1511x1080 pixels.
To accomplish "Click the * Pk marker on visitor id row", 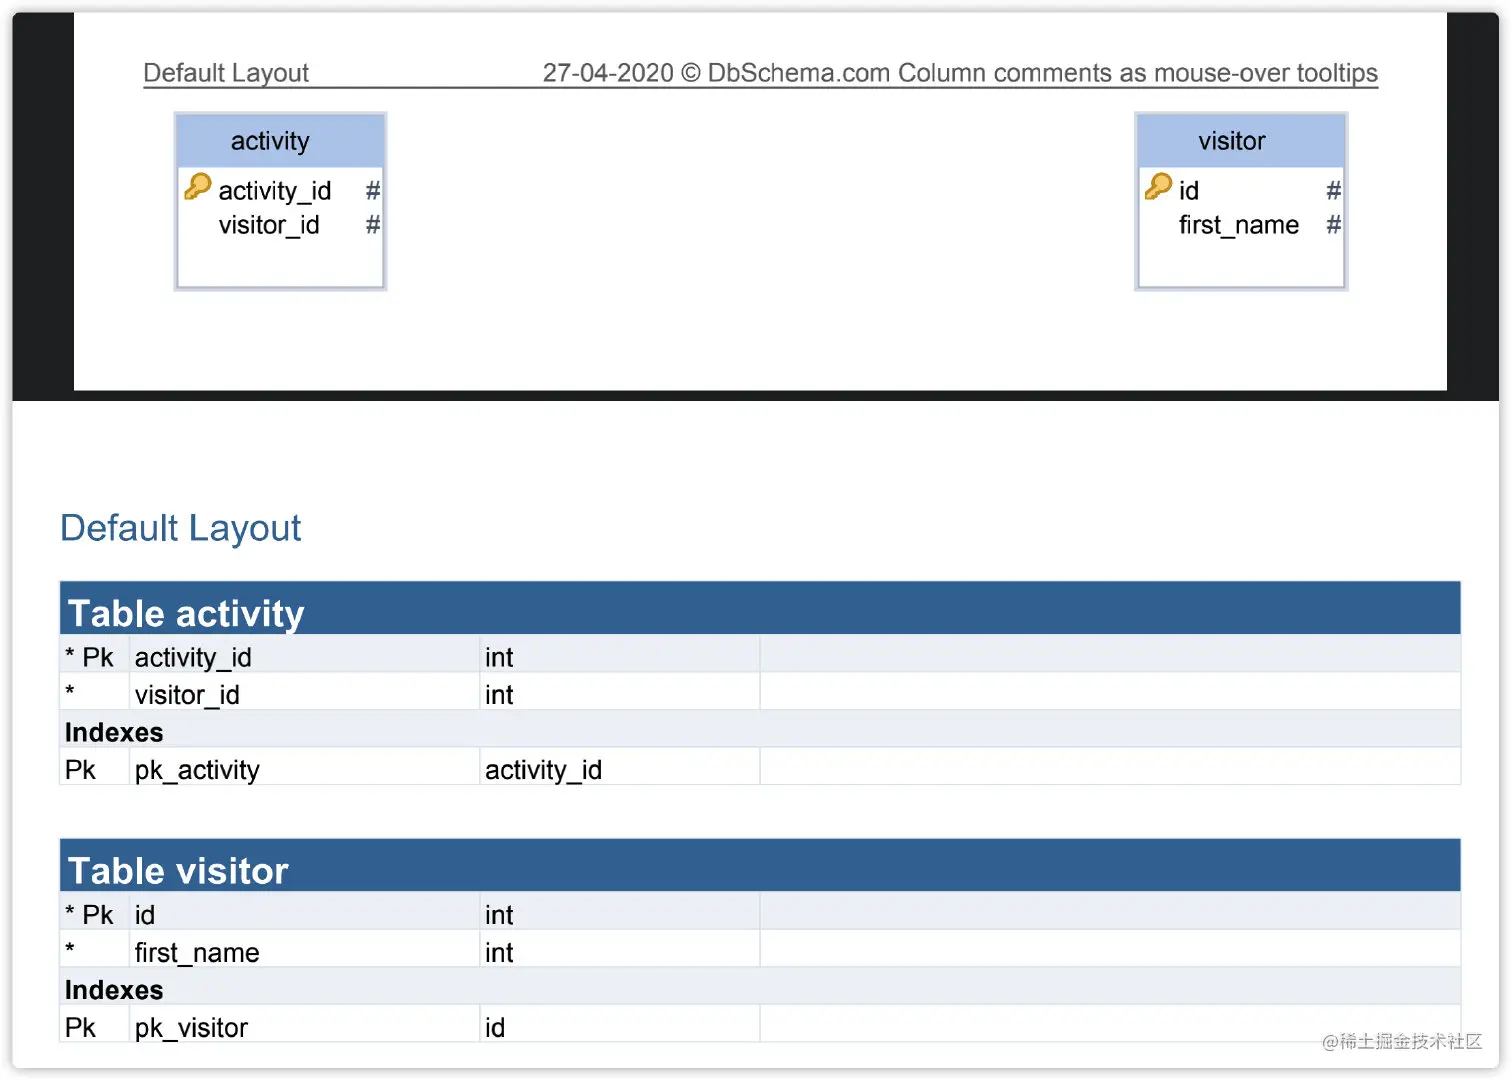I will click(89, 915).
